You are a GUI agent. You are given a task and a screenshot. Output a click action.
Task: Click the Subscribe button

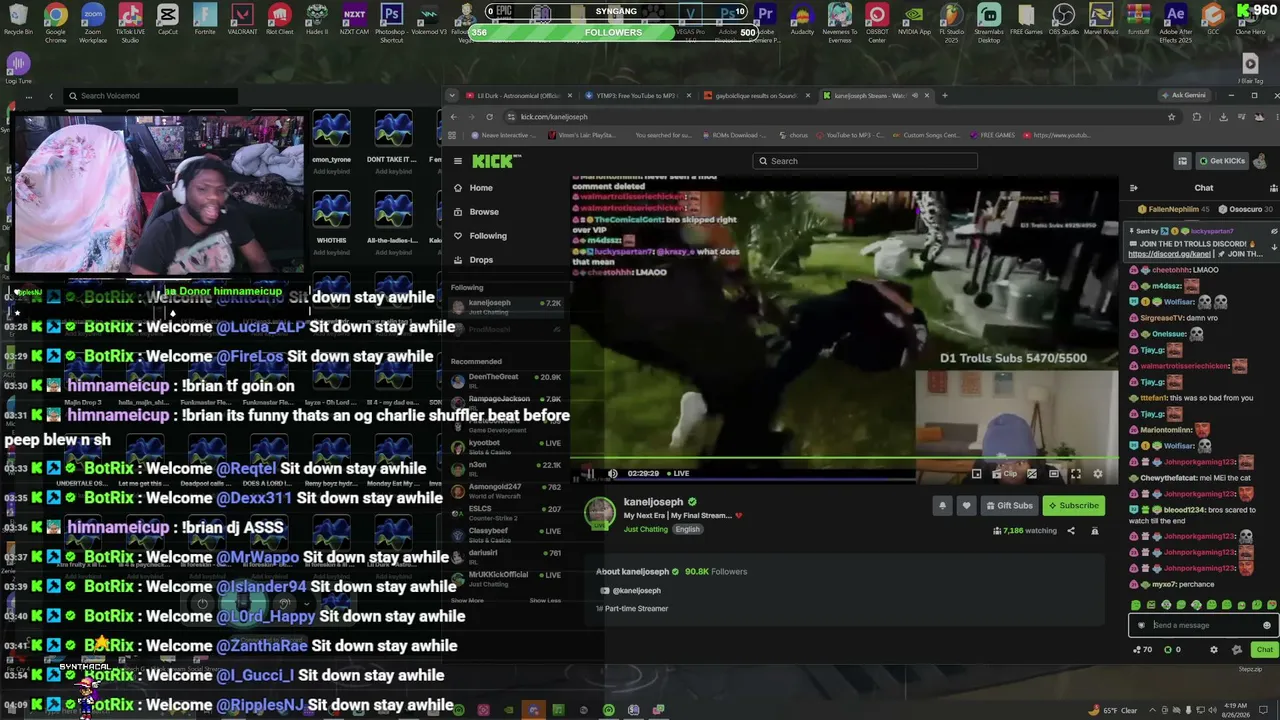(x=1073, y=506)
